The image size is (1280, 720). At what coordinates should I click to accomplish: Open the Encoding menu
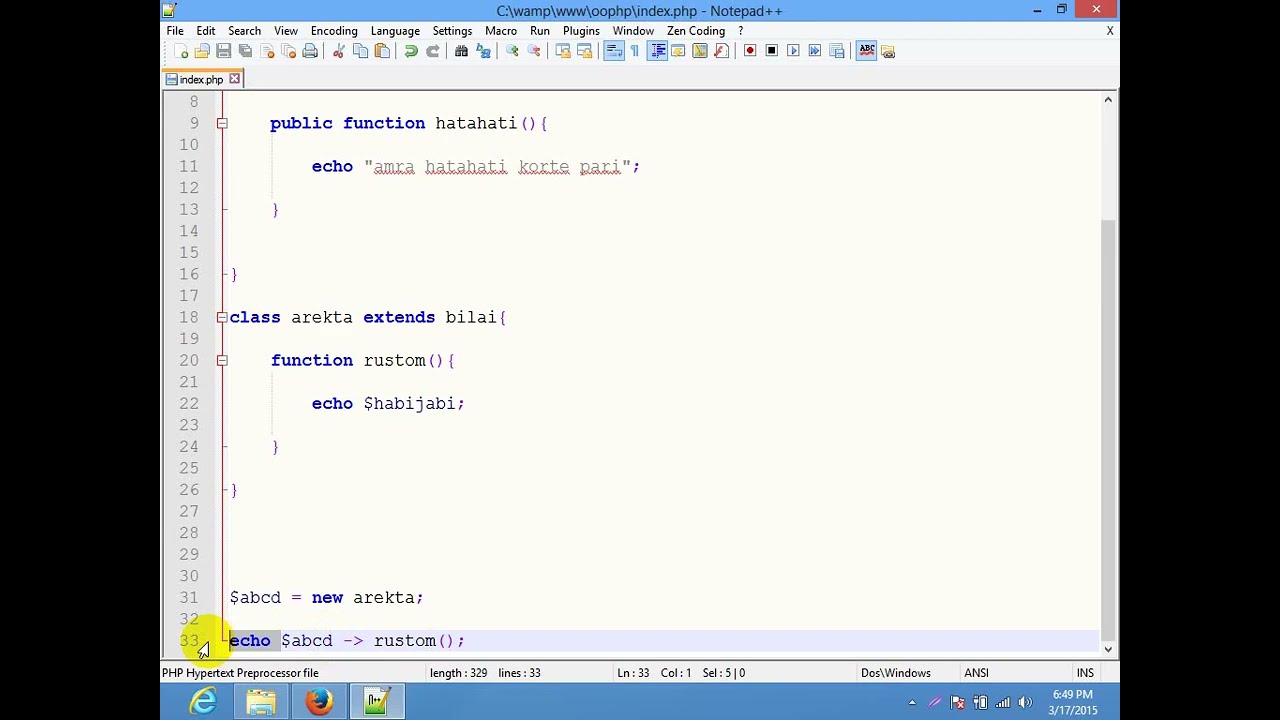334,31
